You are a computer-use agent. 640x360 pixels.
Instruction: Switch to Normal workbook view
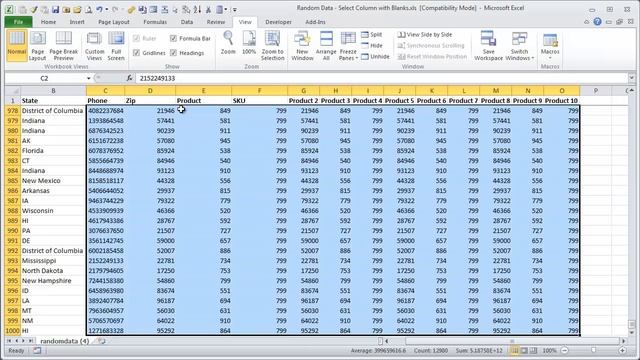(x=17, y=45)
